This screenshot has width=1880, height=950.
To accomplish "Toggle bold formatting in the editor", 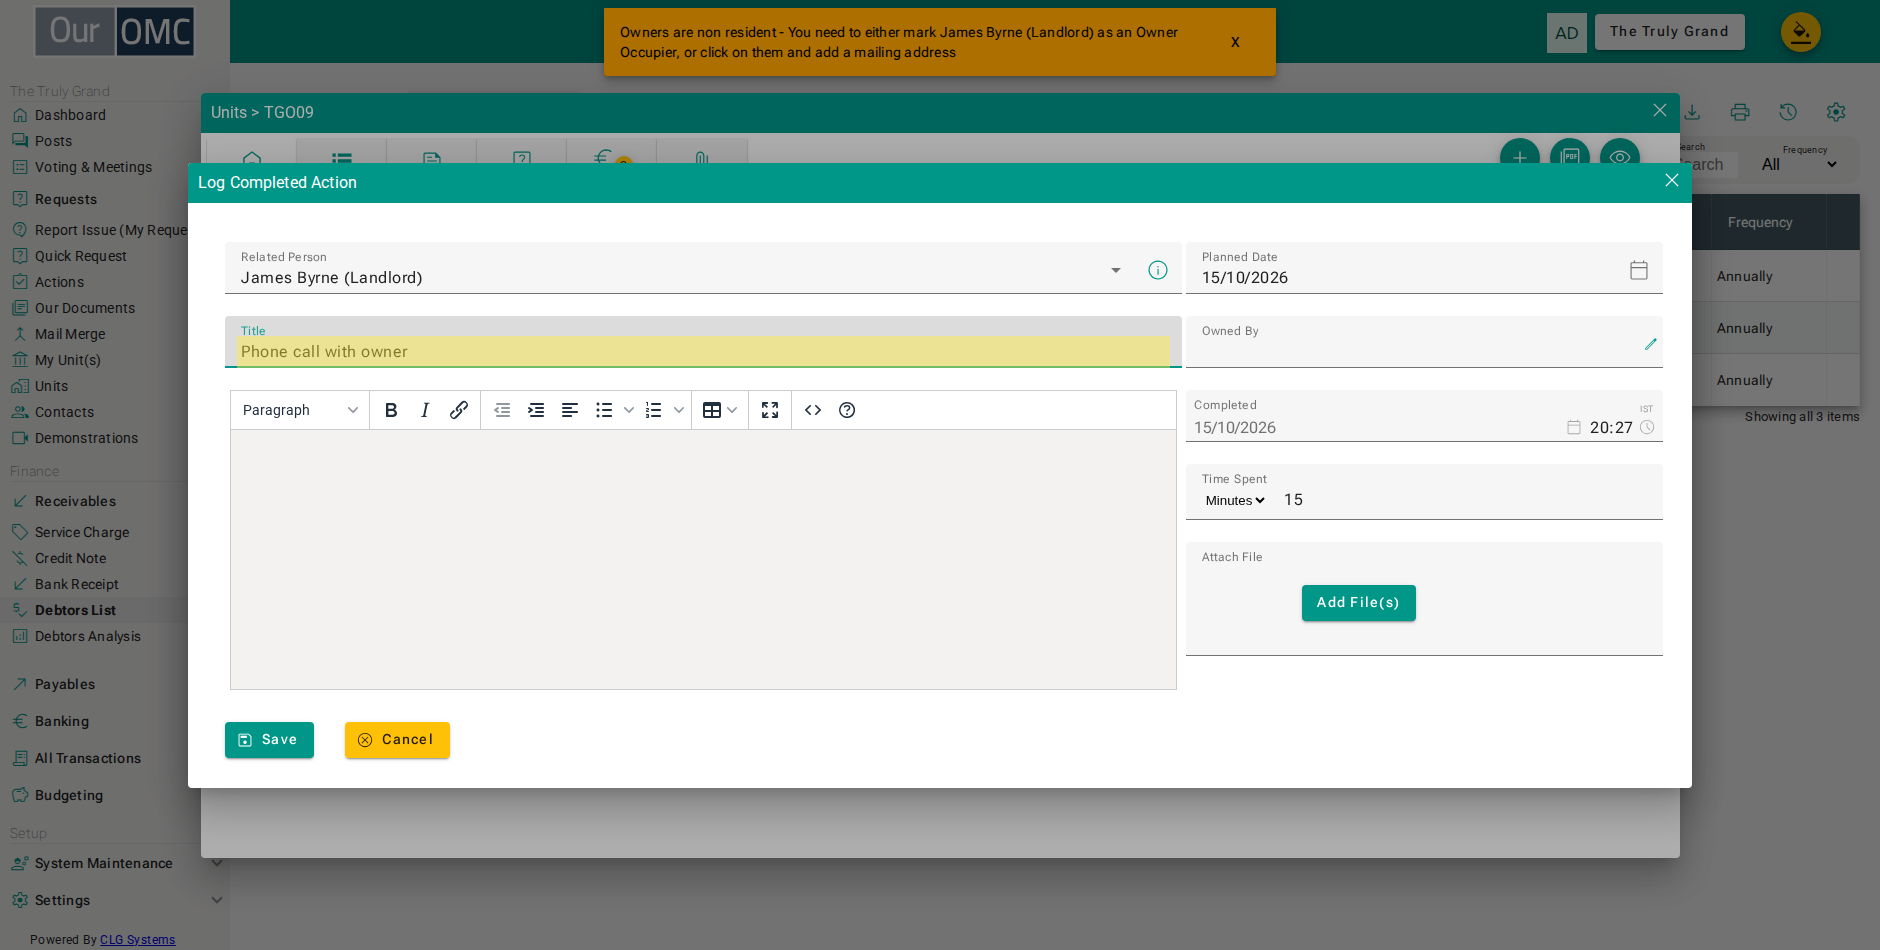I will coord(391,410).
